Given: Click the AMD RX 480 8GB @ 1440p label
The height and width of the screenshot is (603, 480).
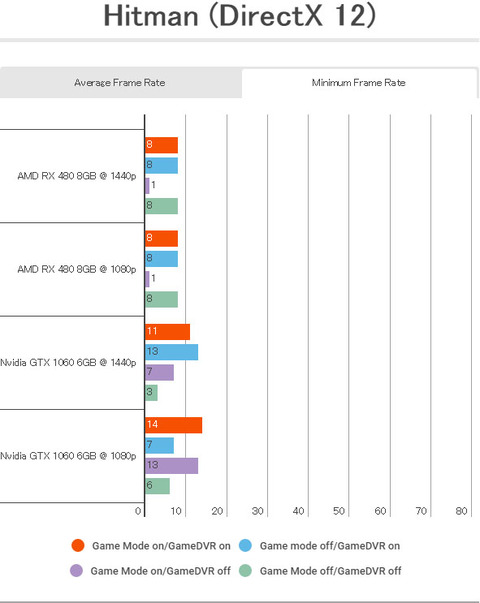Looking at the screenshot, I should 77,176.
